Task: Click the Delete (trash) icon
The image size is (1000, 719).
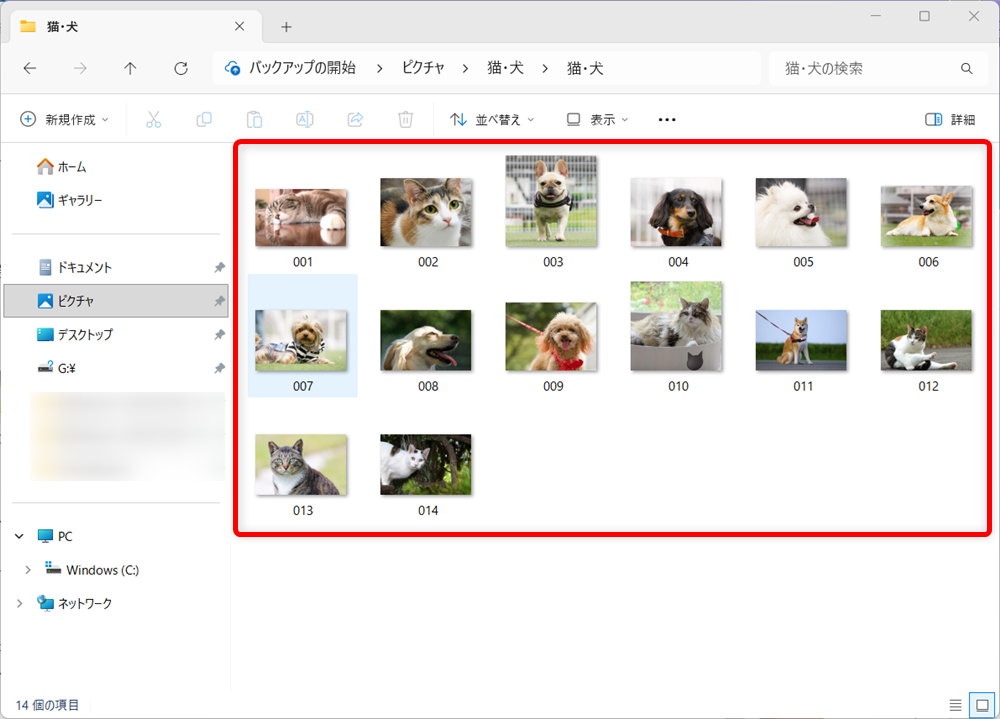Action: click(x=405, y=119)
